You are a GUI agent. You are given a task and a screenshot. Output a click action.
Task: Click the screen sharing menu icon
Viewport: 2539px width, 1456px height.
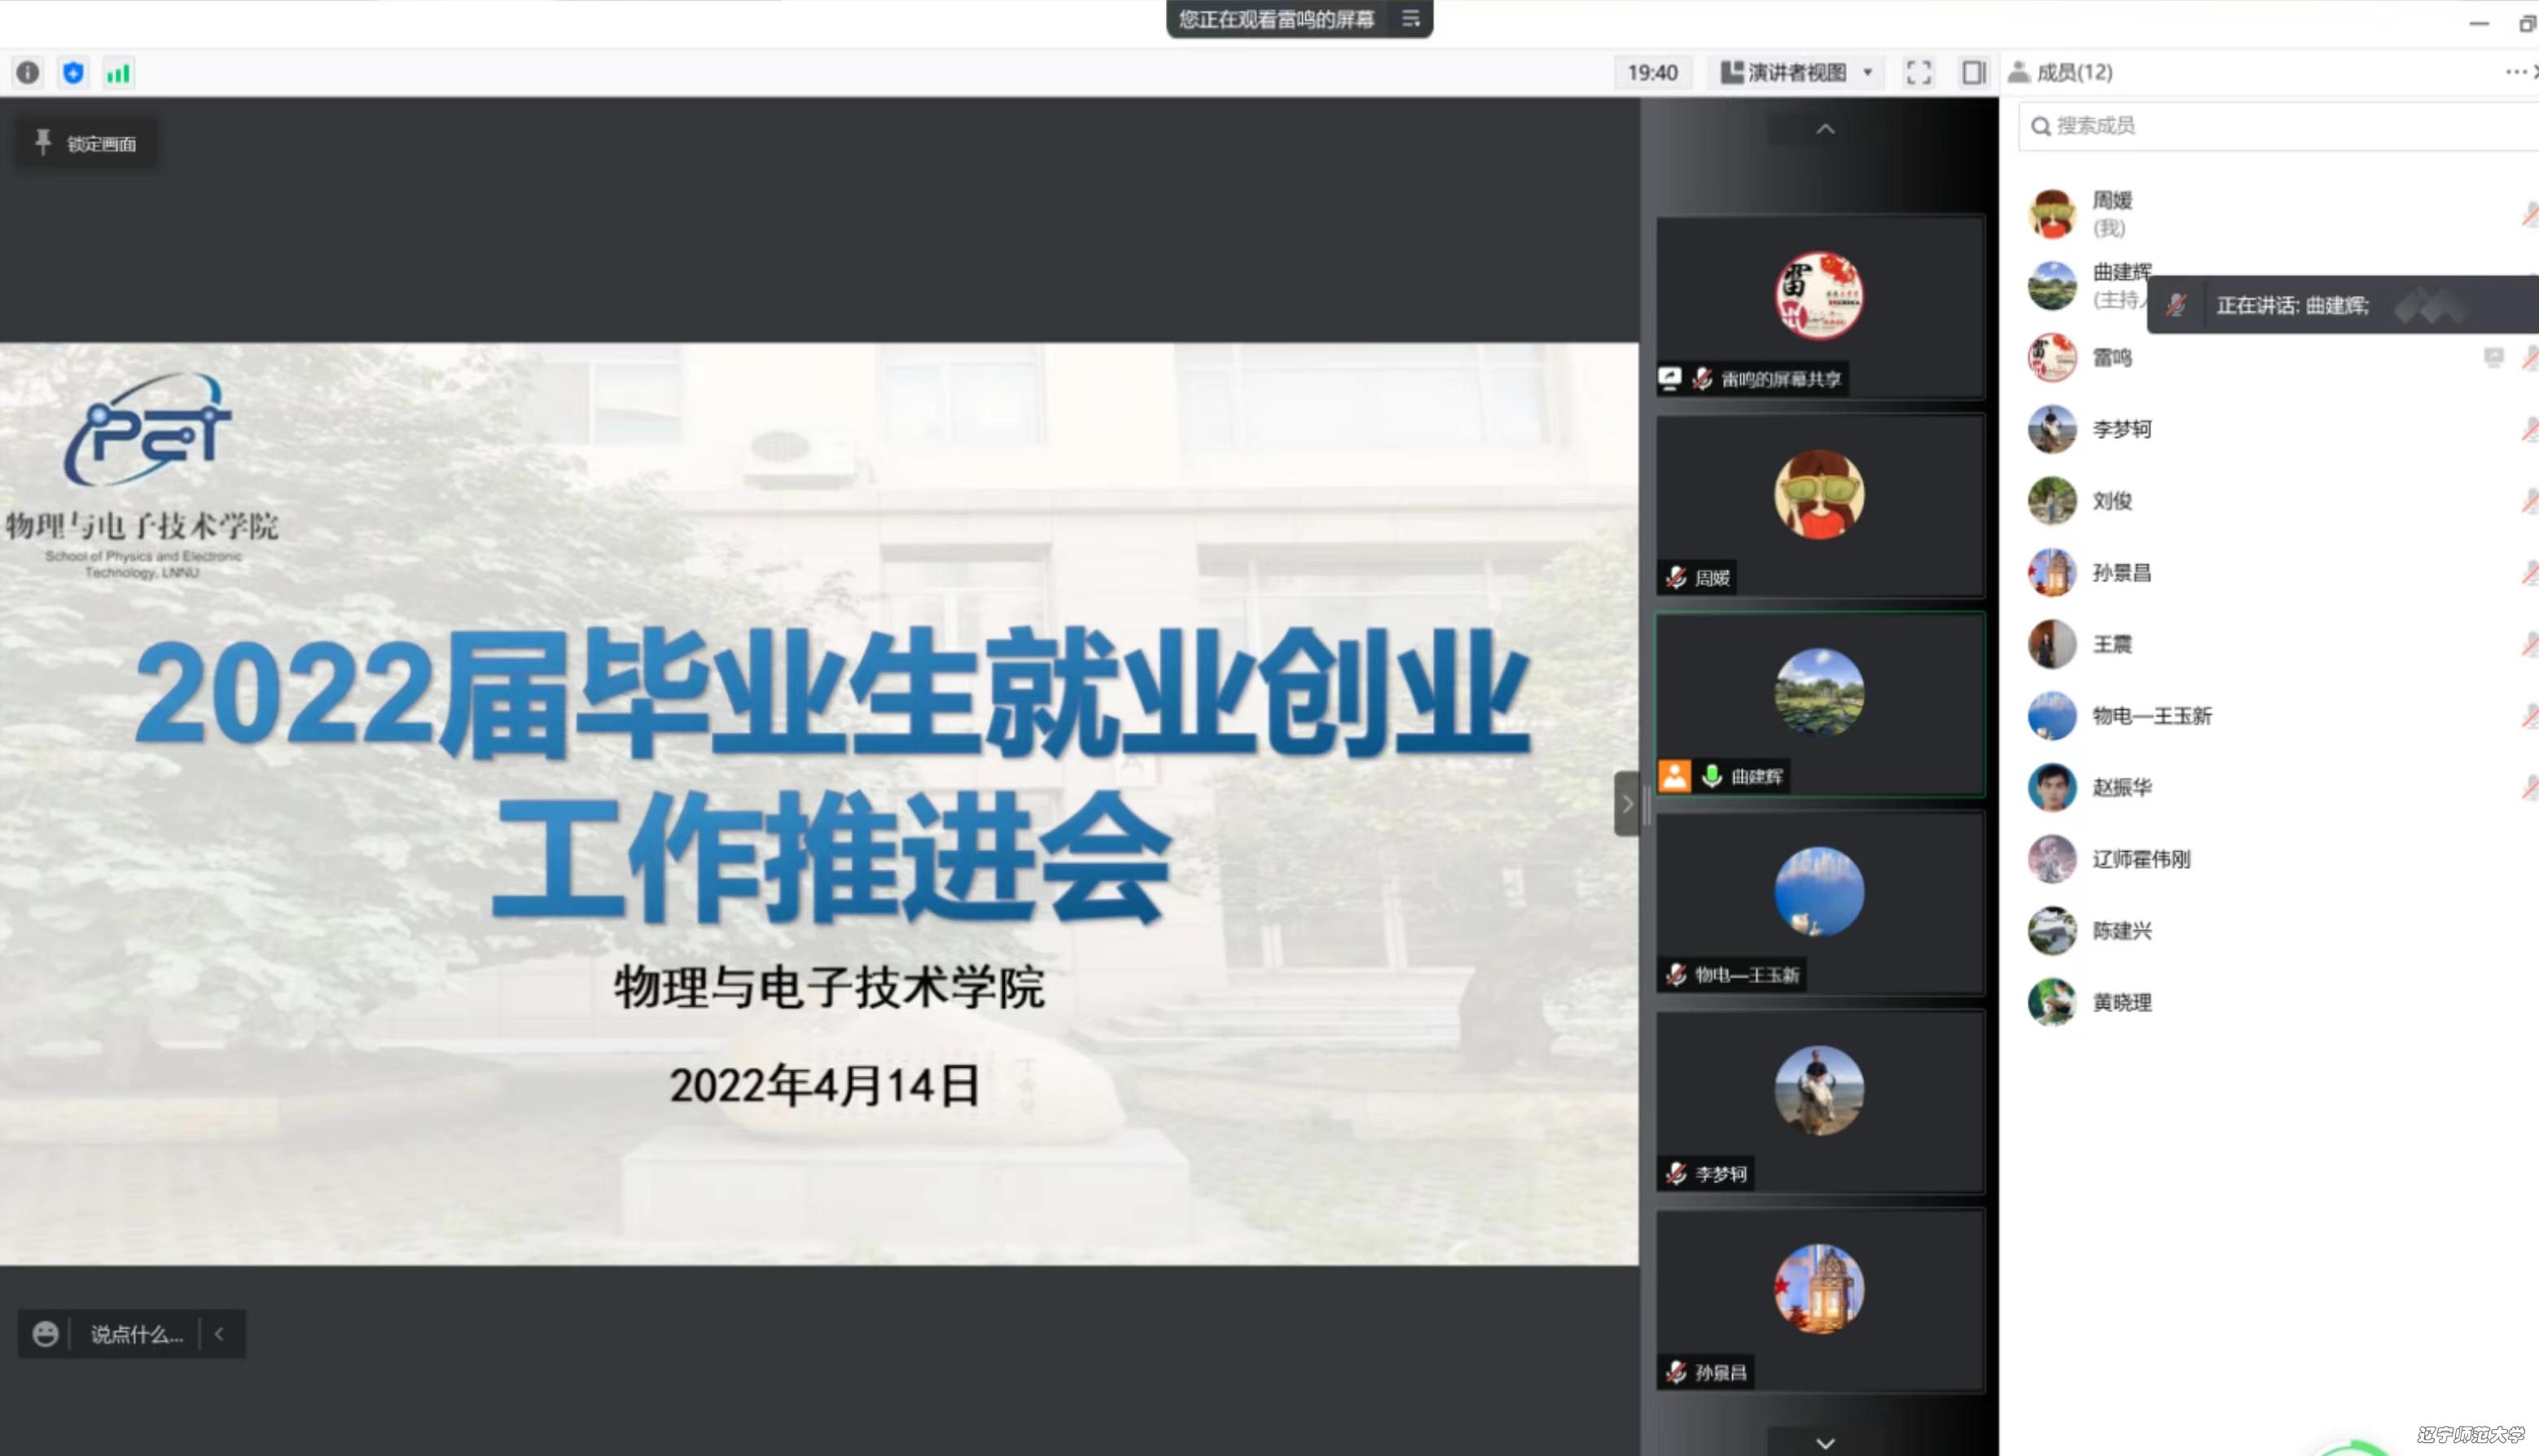[x=1410, y=19]
